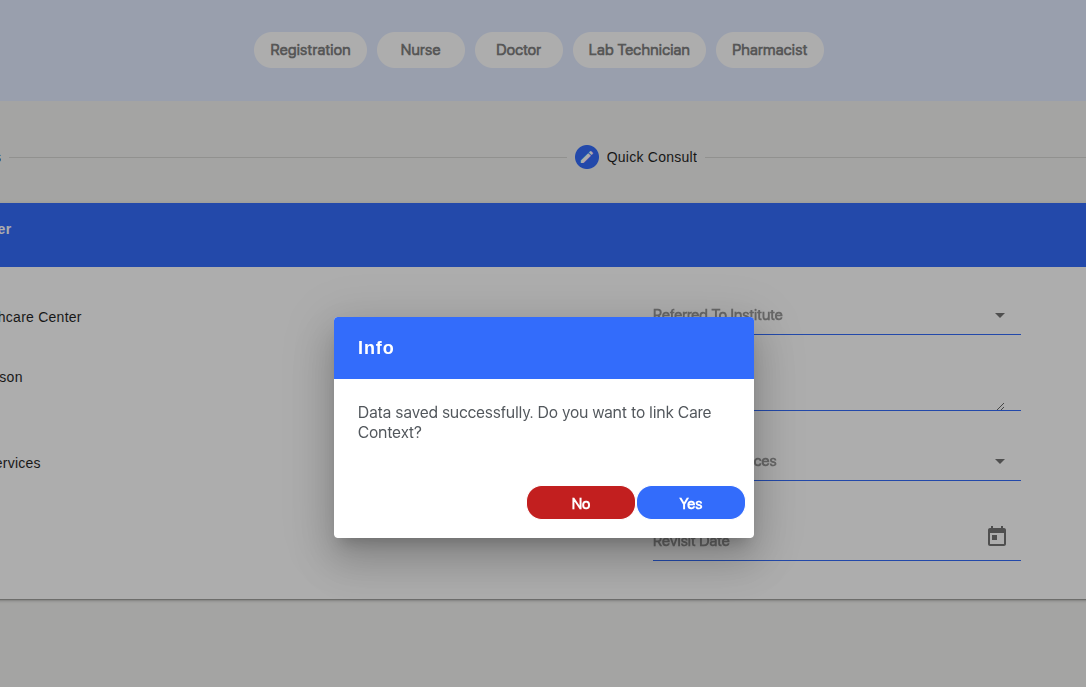This screenshot has width=1086, height=687.
Task: Open the Doctor role tab
Action: click(518, 50)
